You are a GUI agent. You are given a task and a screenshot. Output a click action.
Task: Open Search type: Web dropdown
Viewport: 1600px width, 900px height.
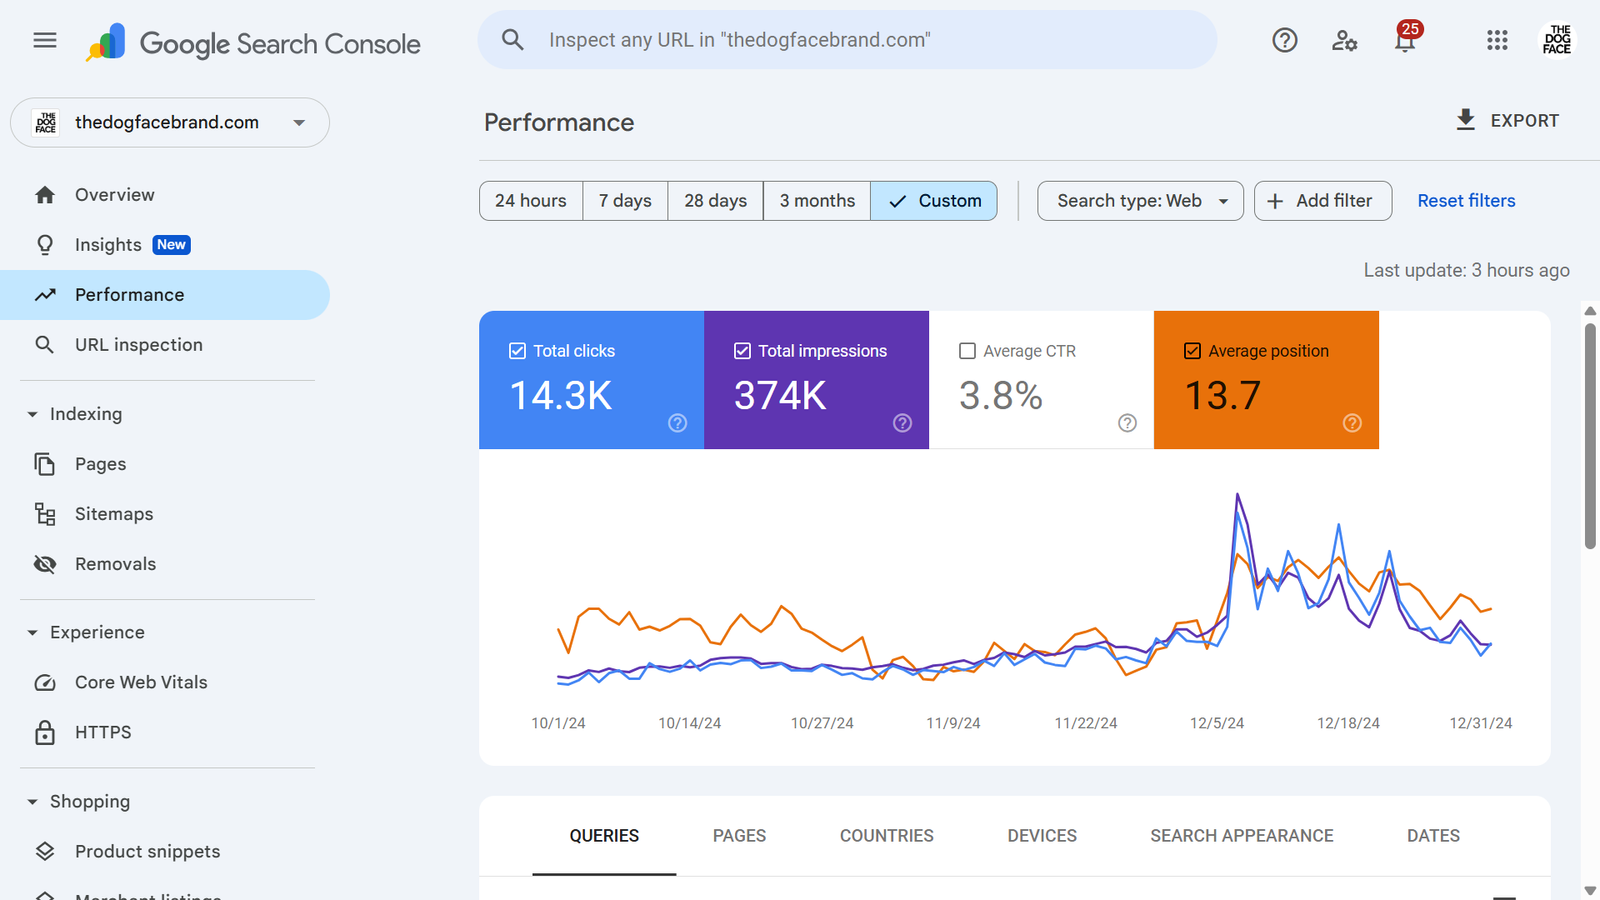coord(1140,201)
